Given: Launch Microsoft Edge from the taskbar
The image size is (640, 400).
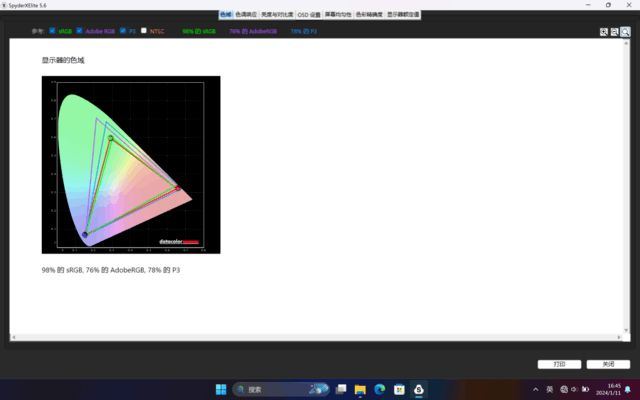Looking at the screenshot, I should pyautogui.click(x=380, y=389).
